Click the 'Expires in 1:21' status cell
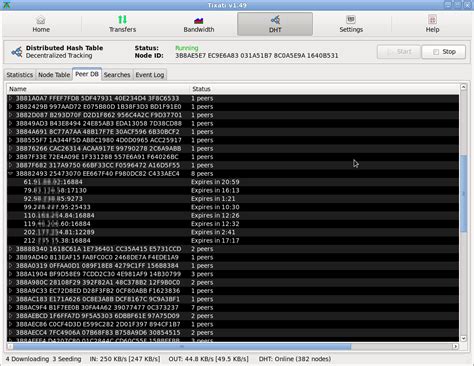Screen dimensions: 474x366 point(213,199)
